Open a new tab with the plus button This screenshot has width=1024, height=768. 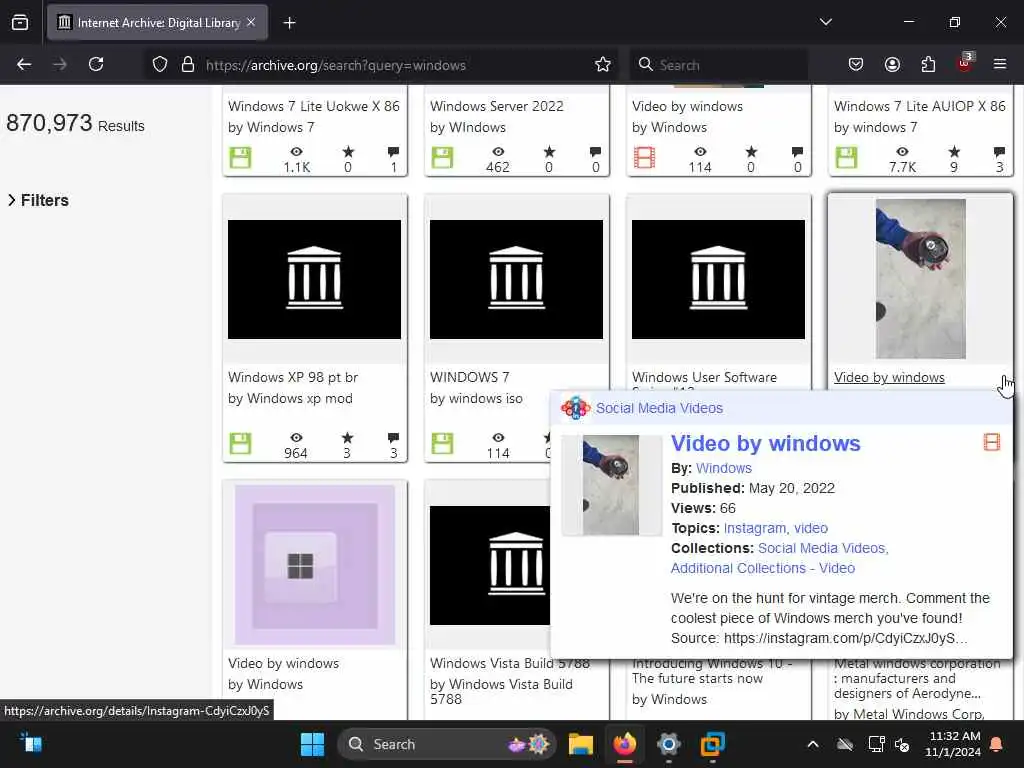click(289, 23)
